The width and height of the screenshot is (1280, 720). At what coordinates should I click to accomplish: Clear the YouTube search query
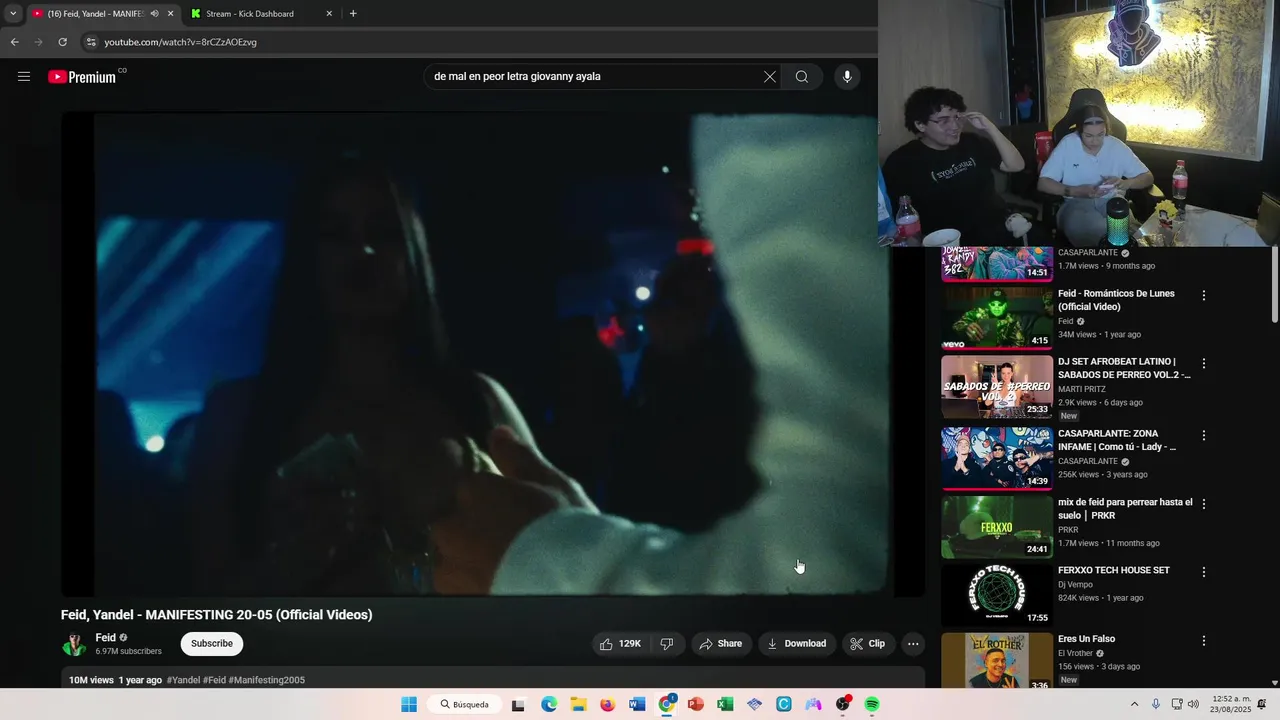769,76
